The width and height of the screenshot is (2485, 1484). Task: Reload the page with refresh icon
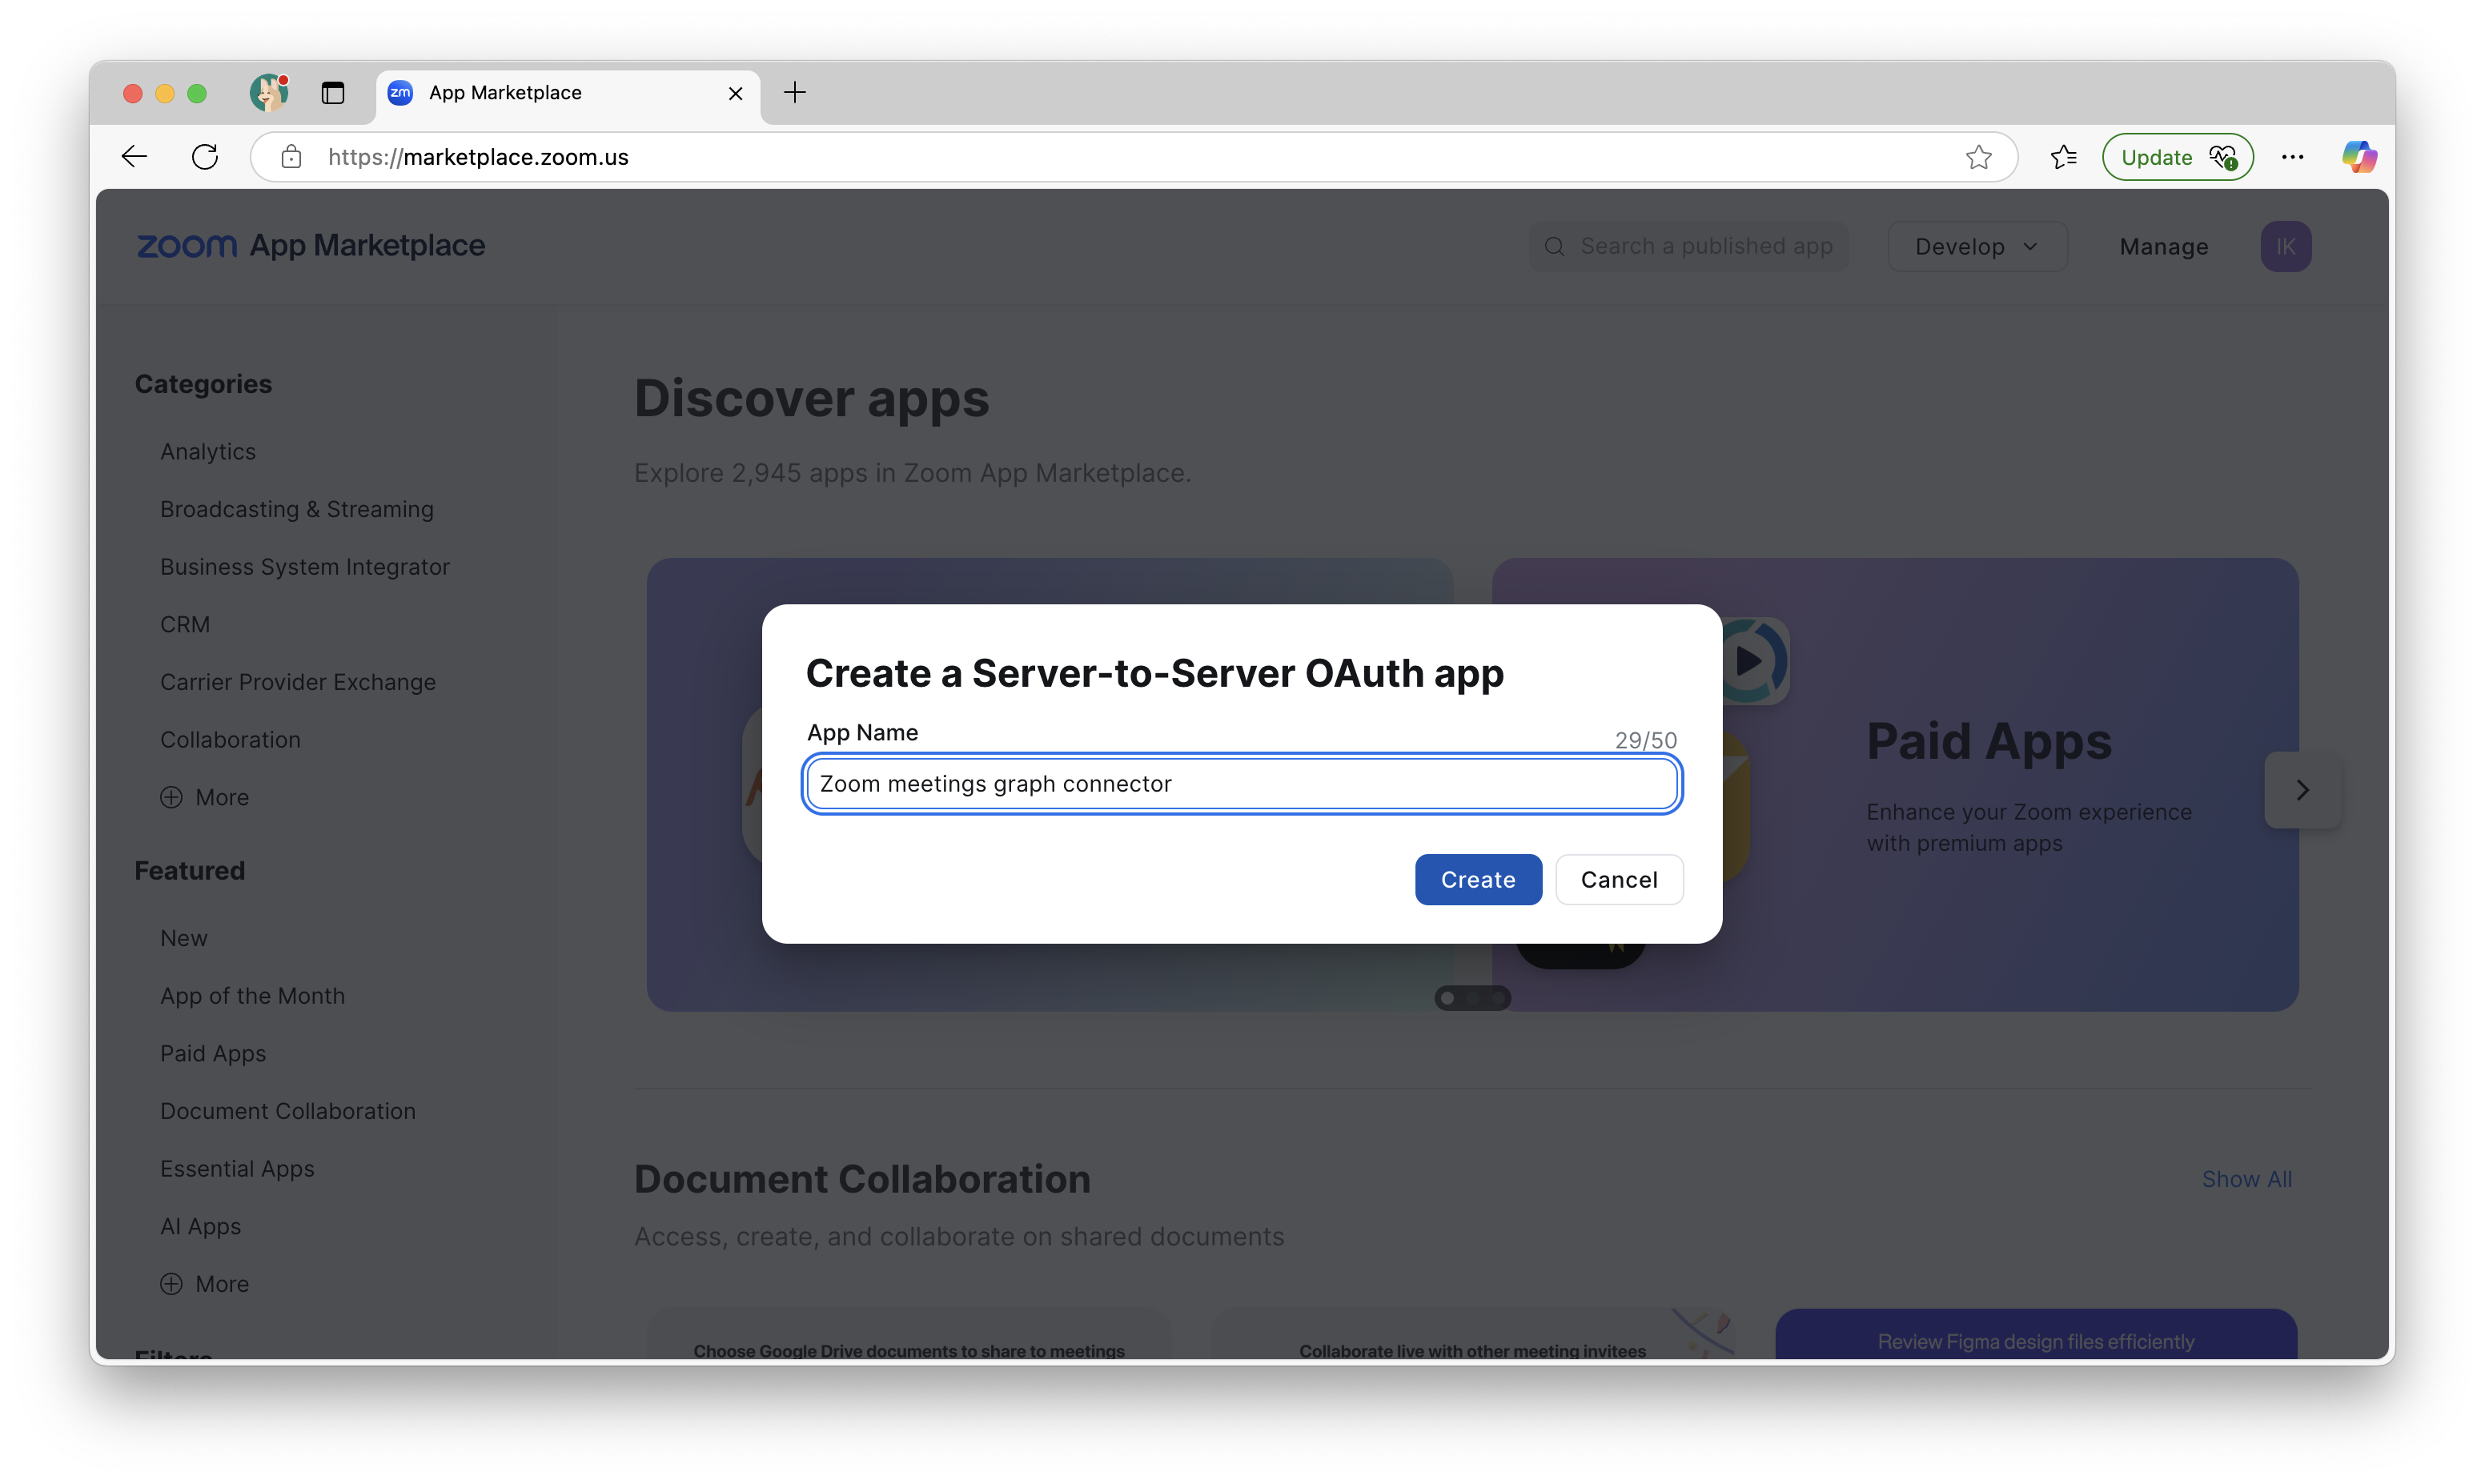coord(205,156)
